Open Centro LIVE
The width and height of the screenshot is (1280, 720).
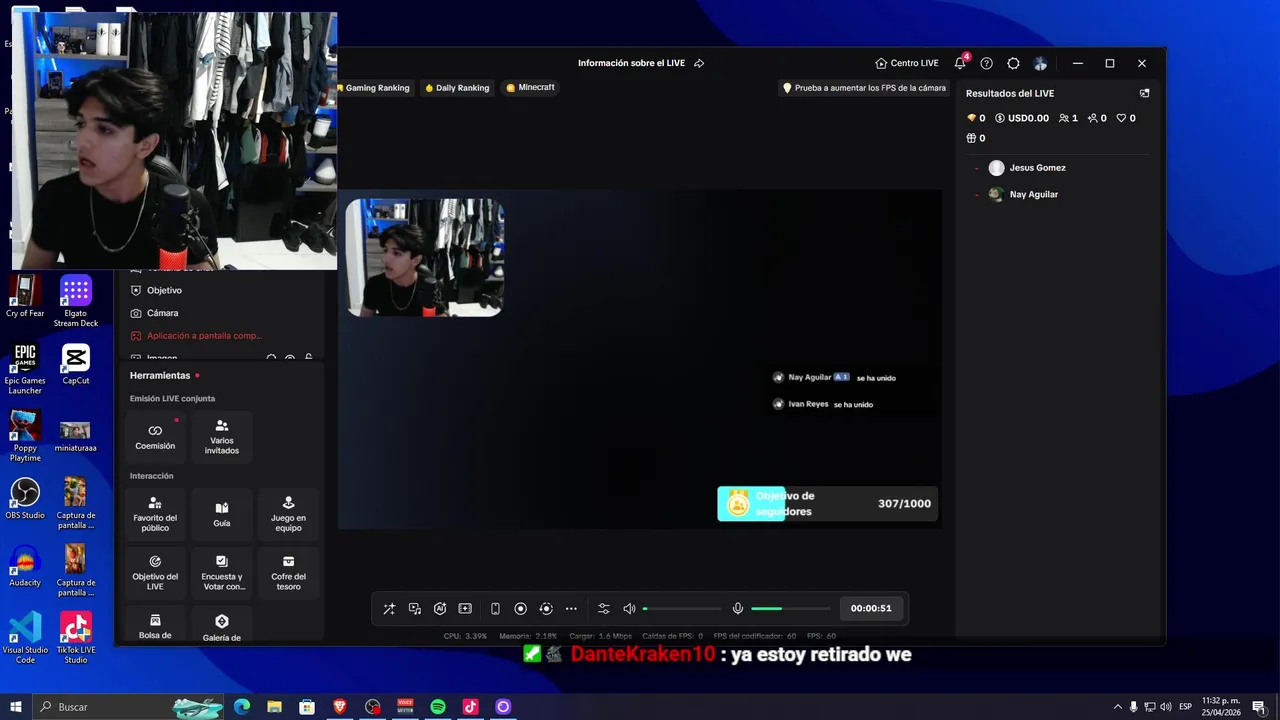[x=907, y=63]
